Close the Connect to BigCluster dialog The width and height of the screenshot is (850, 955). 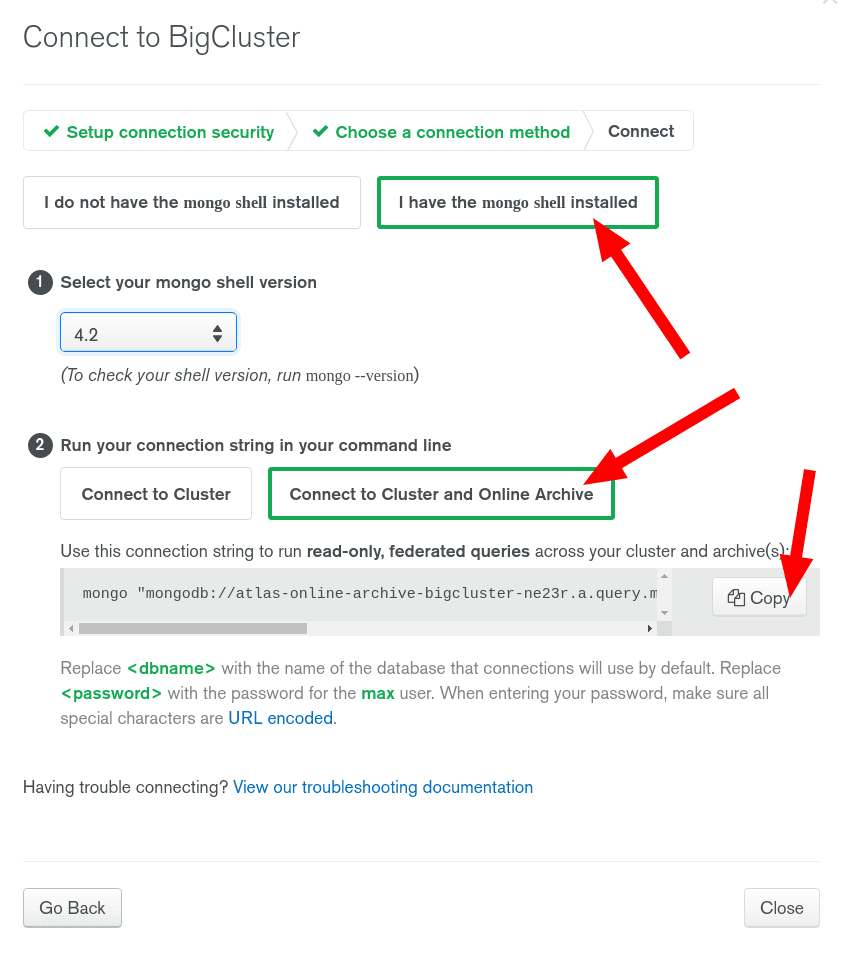coord(781,908)
